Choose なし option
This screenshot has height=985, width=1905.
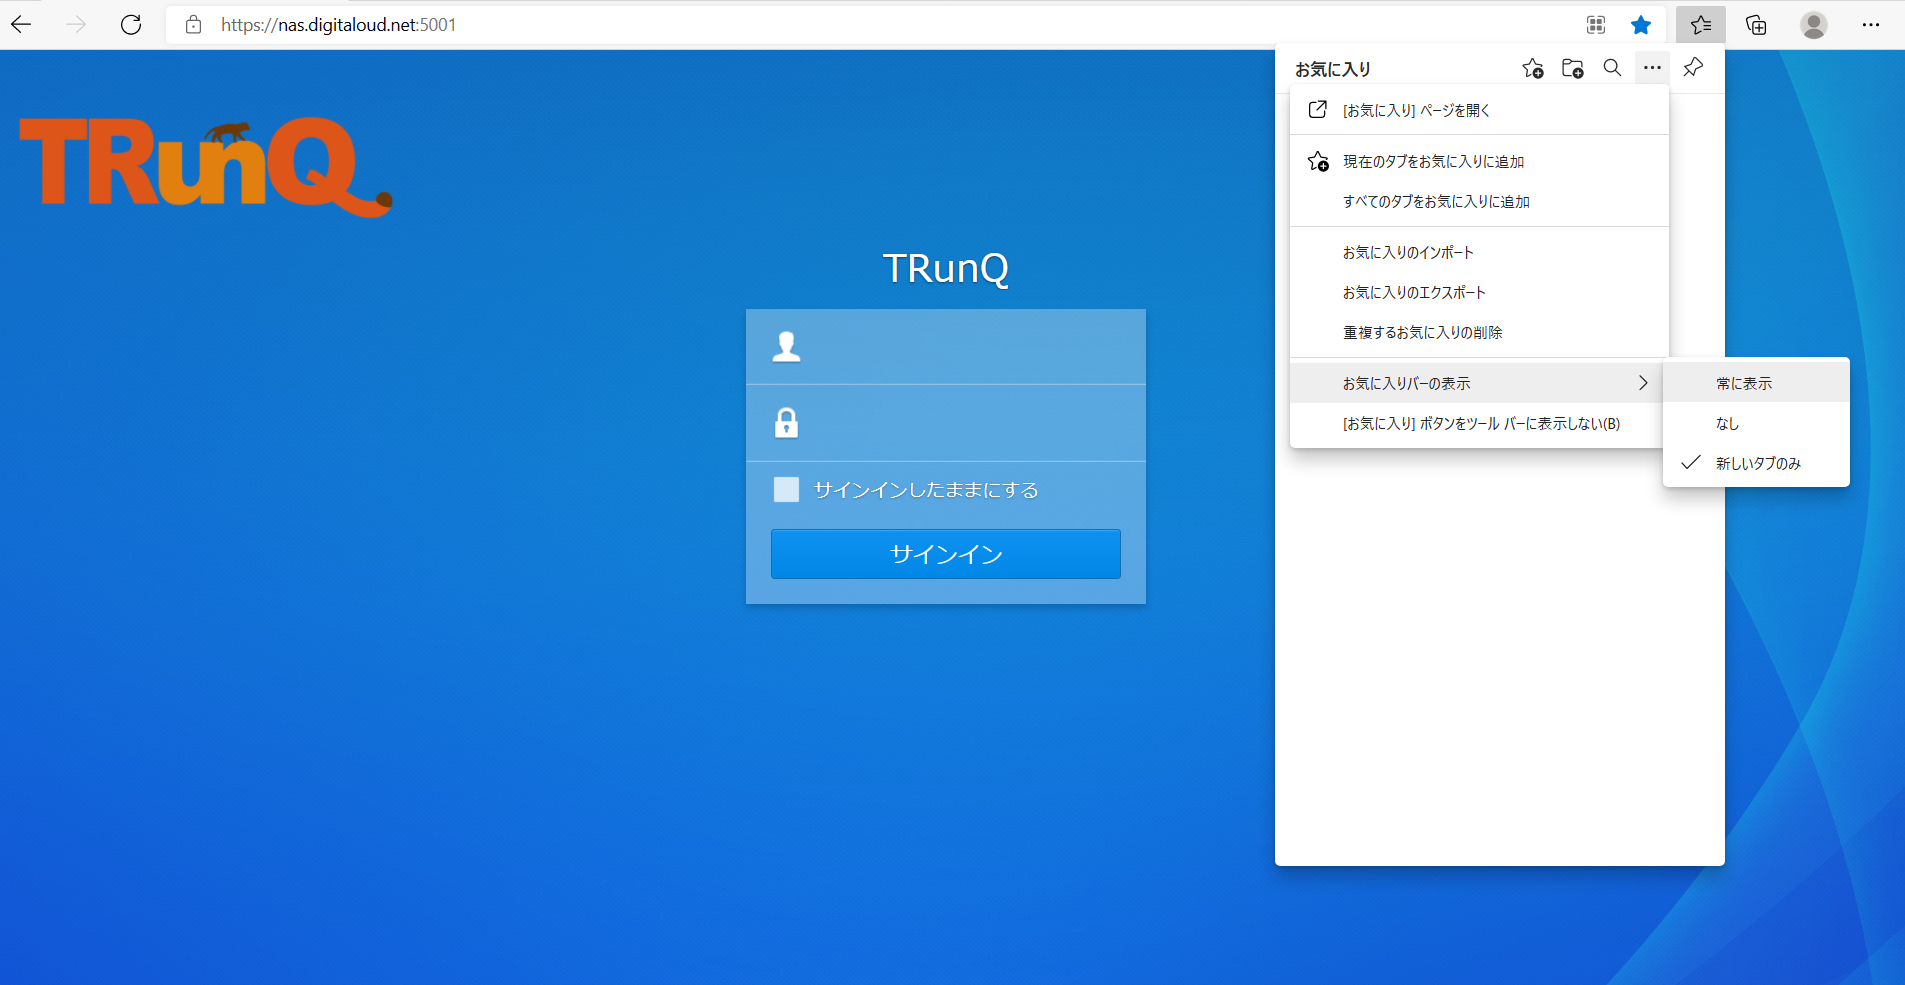pyautogui.click(x=1756, y=423)
